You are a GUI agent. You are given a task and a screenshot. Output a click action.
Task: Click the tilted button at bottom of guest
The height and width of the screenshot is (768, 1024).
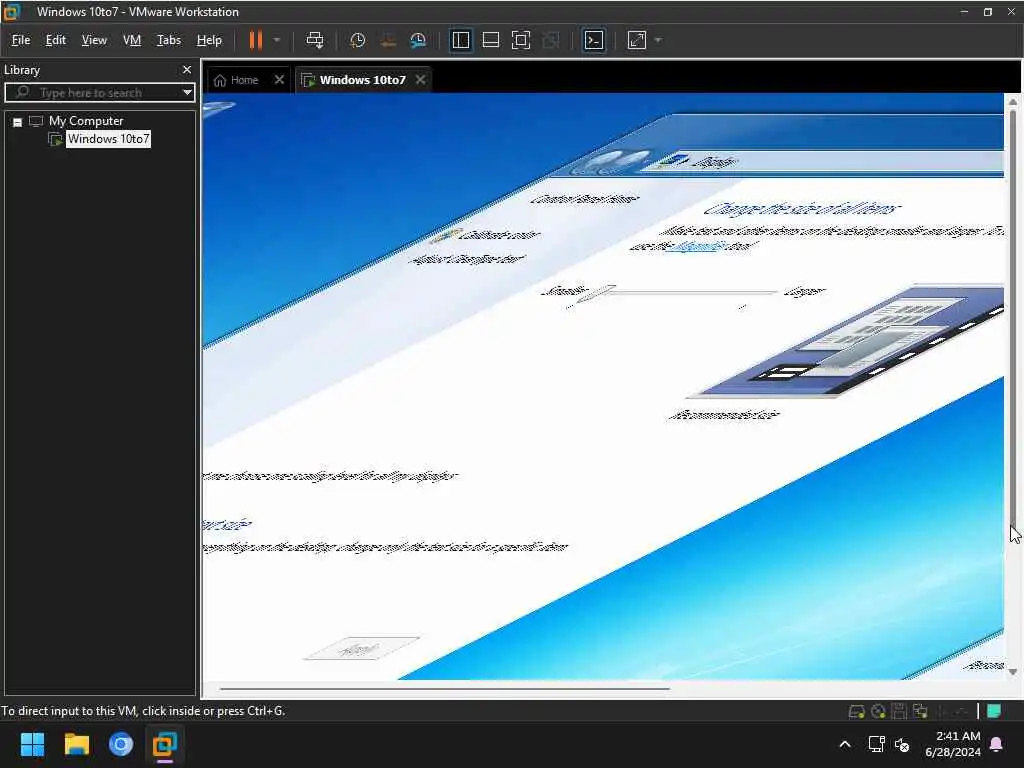click(x=361, y=648)
